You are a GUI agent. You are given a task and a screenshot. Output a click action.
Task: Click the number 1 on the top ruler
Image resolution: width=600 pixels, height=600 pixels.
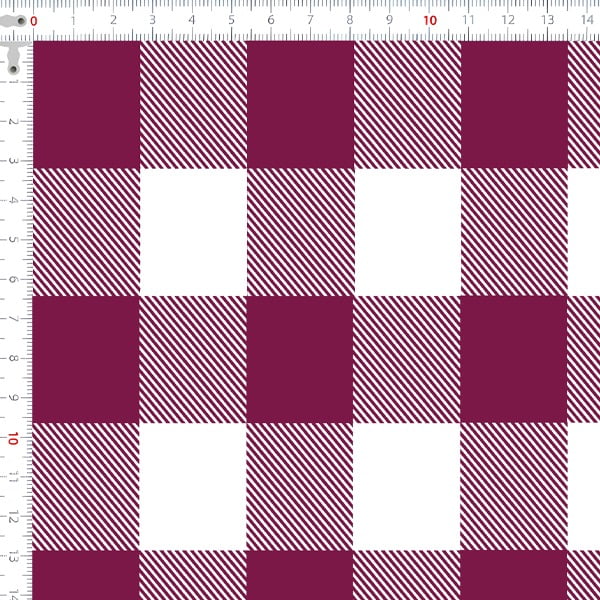pyautogui.click(x=73, y=21)
